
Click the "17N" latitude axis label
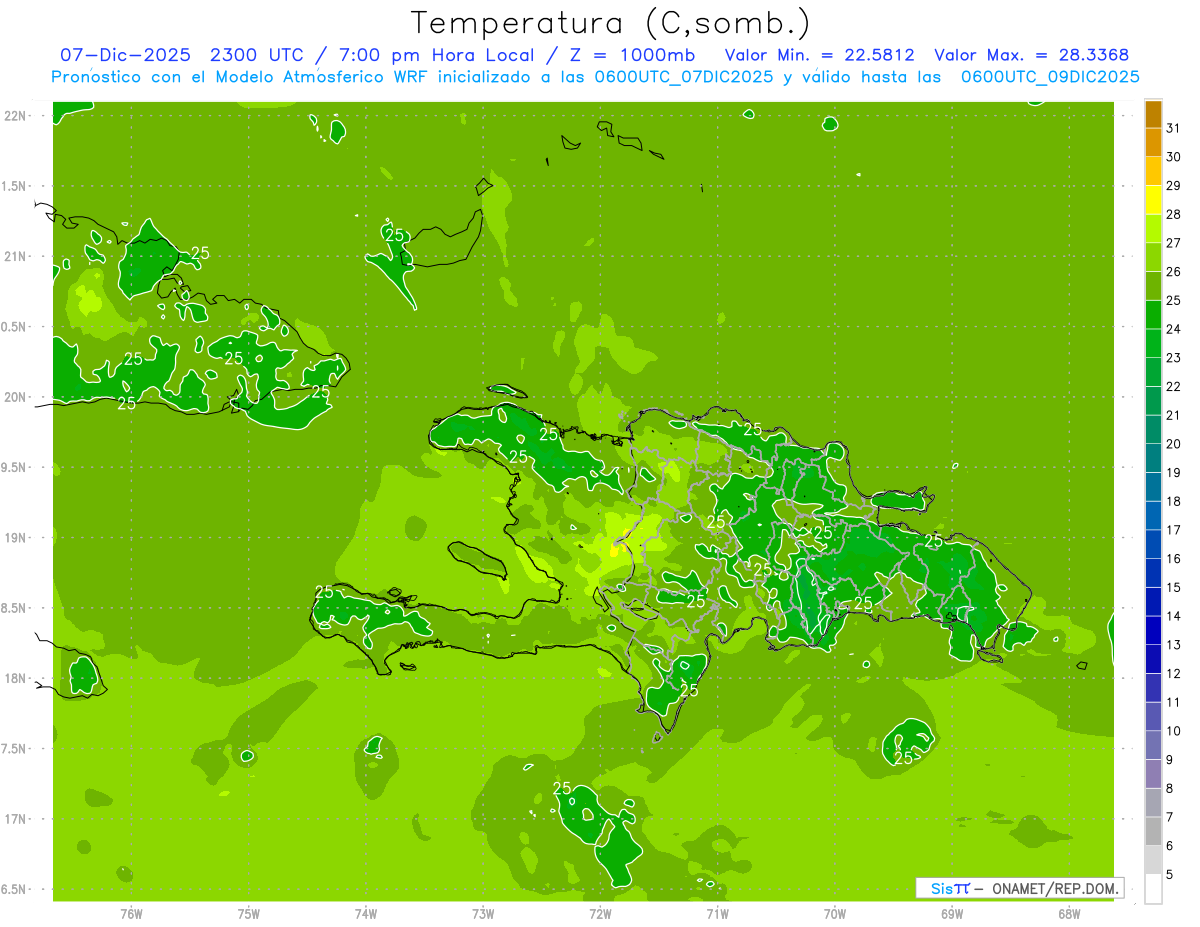(x=16, y=819)
